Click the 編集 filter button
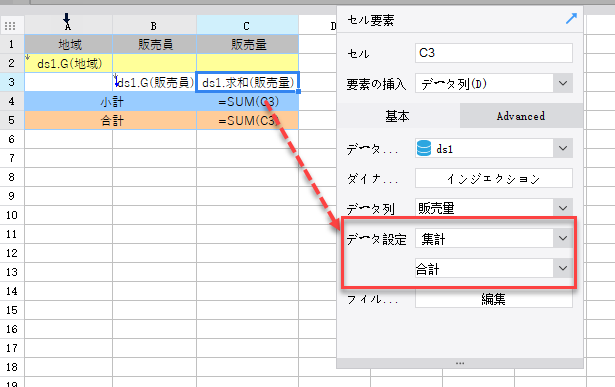This screenshot has height=387, width=615. click(x=494, y=300)
